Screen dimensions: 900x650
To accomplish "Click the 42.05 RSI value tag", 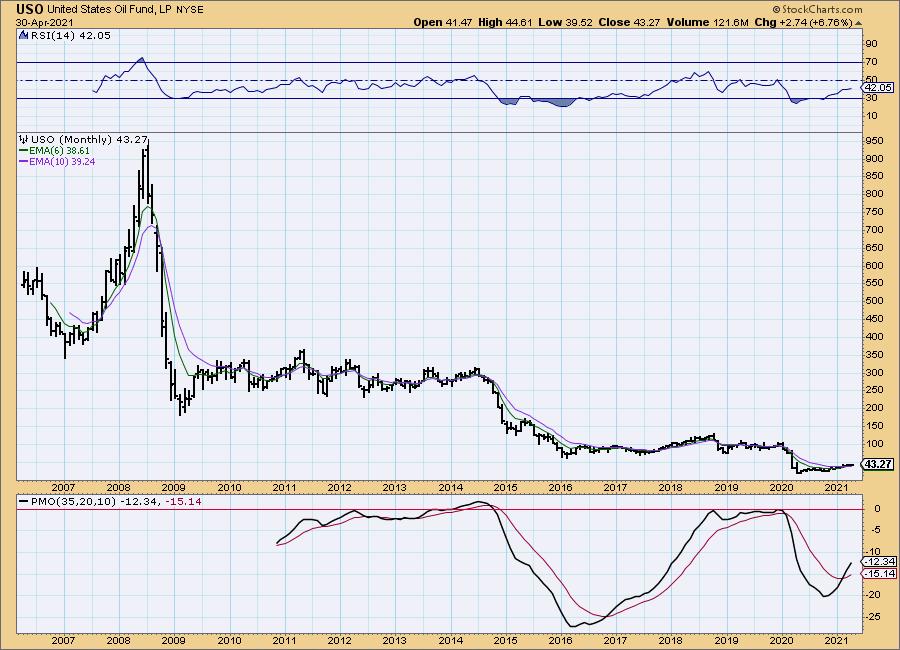I will pyautogui.click(x=878, y=88).
